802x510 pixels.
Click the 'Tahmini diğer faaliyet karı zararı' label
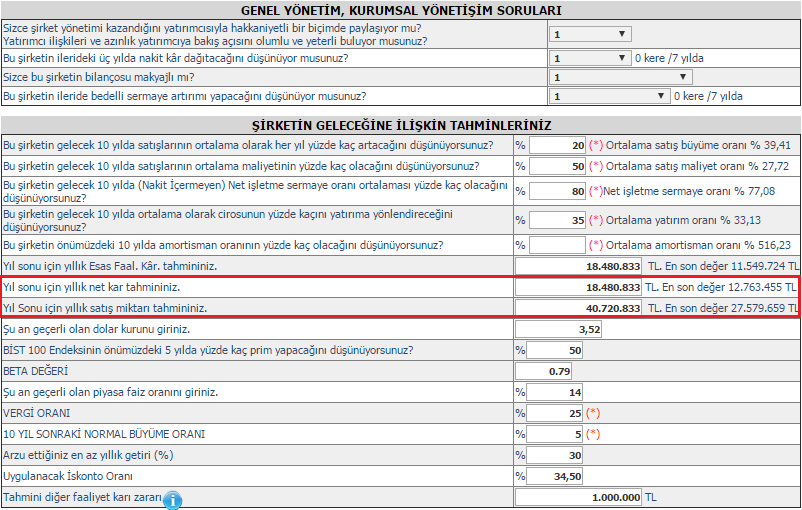(x=82, y=497)
